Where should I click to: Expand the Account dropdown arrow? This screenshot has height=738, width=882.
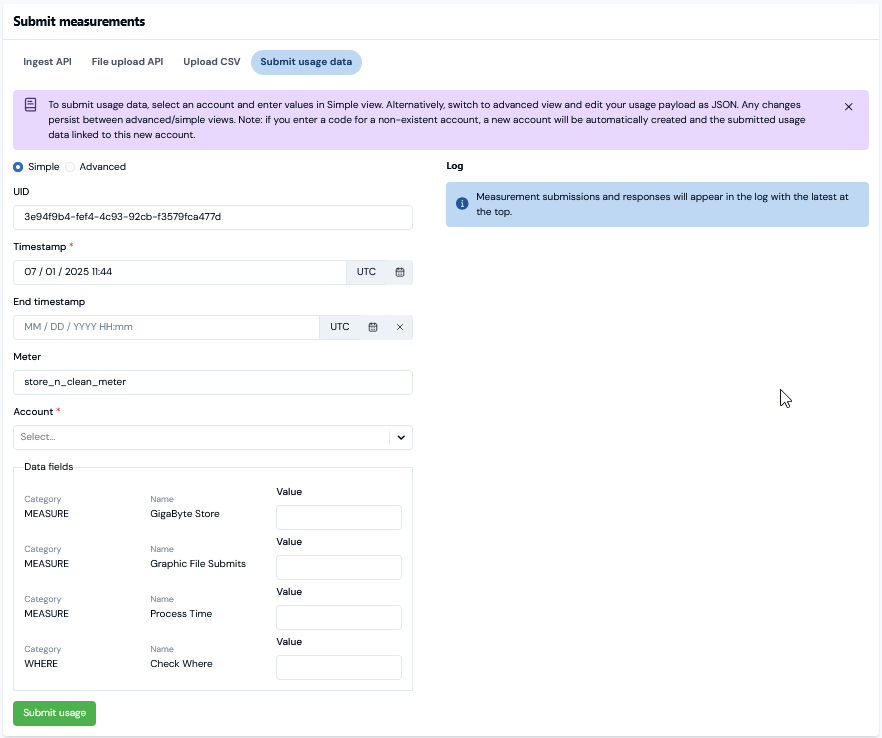coord(401,438)
